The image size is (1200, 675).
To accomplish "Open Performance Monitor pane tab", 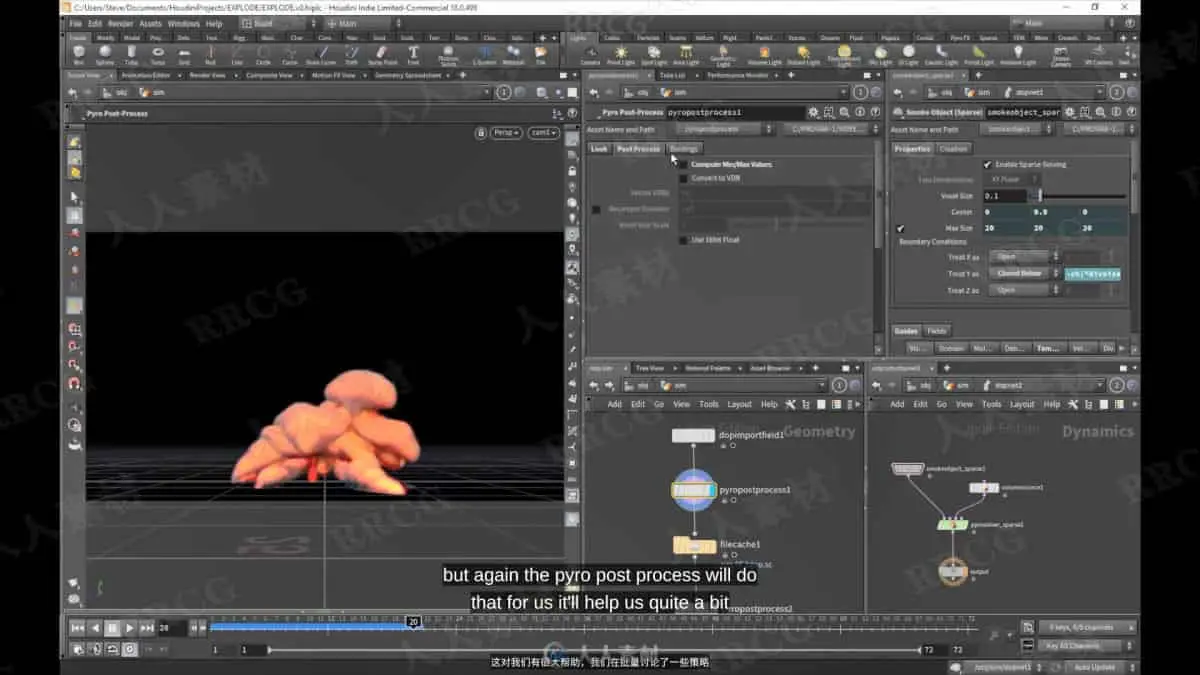I will [738, 75].
